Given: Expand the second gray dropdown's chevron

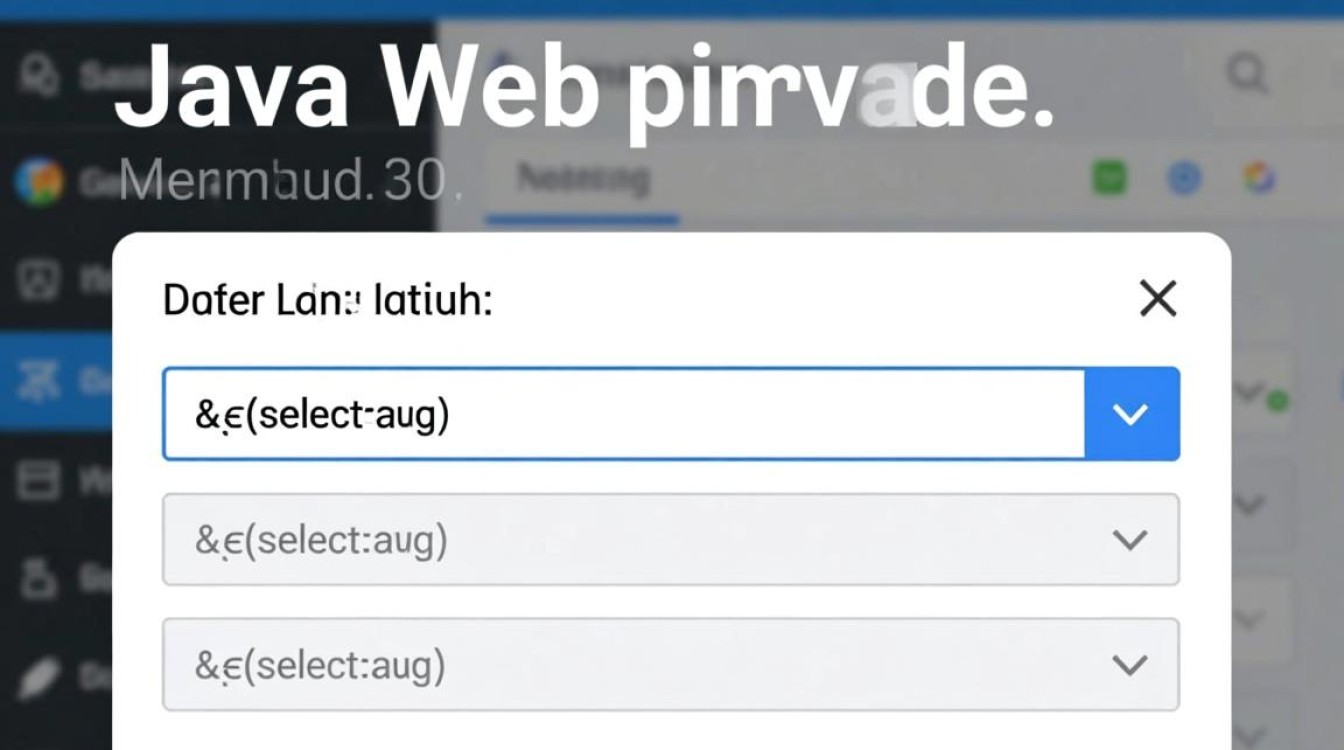Looking at the screenshot, I should coord(1129,540).
